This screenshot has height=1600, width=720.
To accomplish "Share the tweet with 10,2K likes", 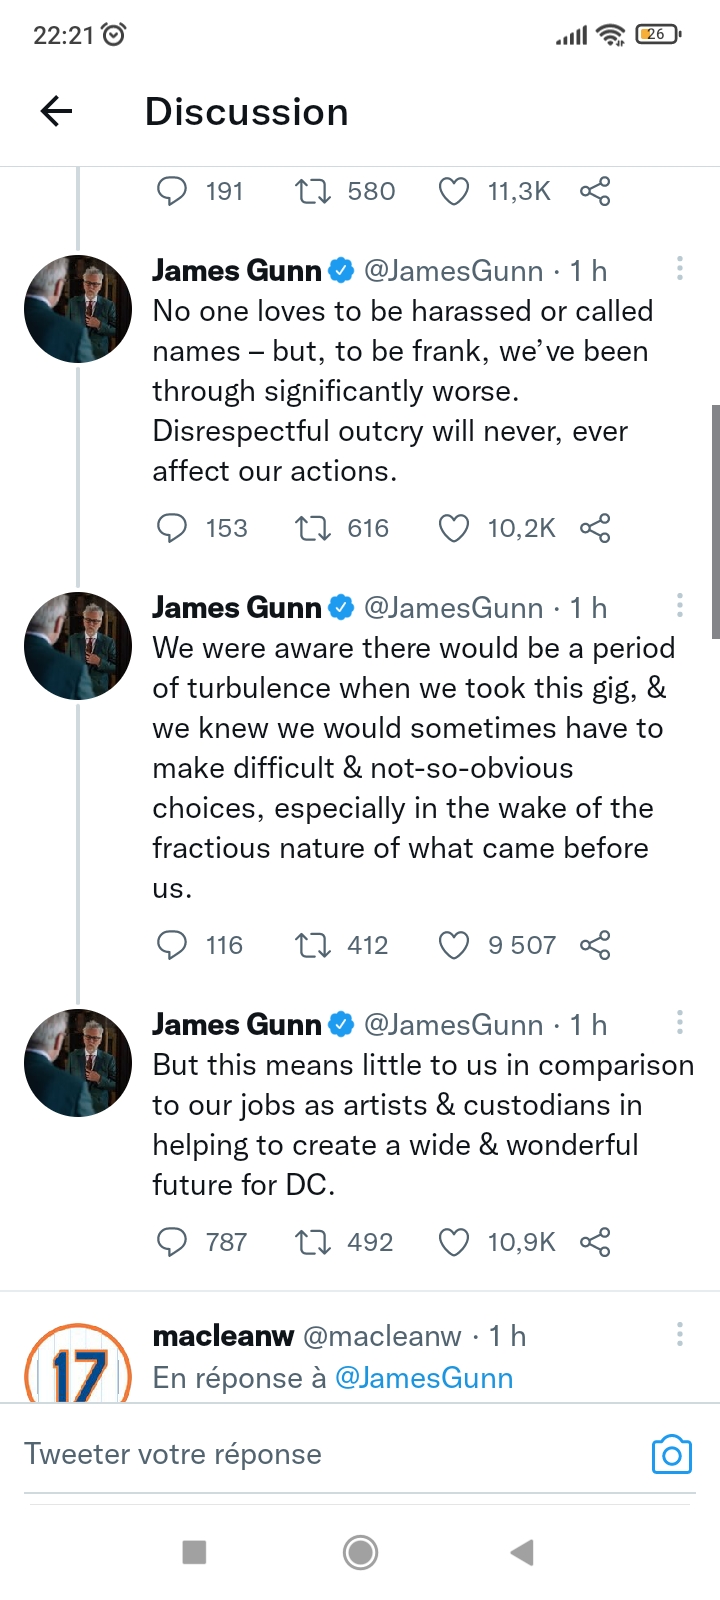I will pos(595,528).
